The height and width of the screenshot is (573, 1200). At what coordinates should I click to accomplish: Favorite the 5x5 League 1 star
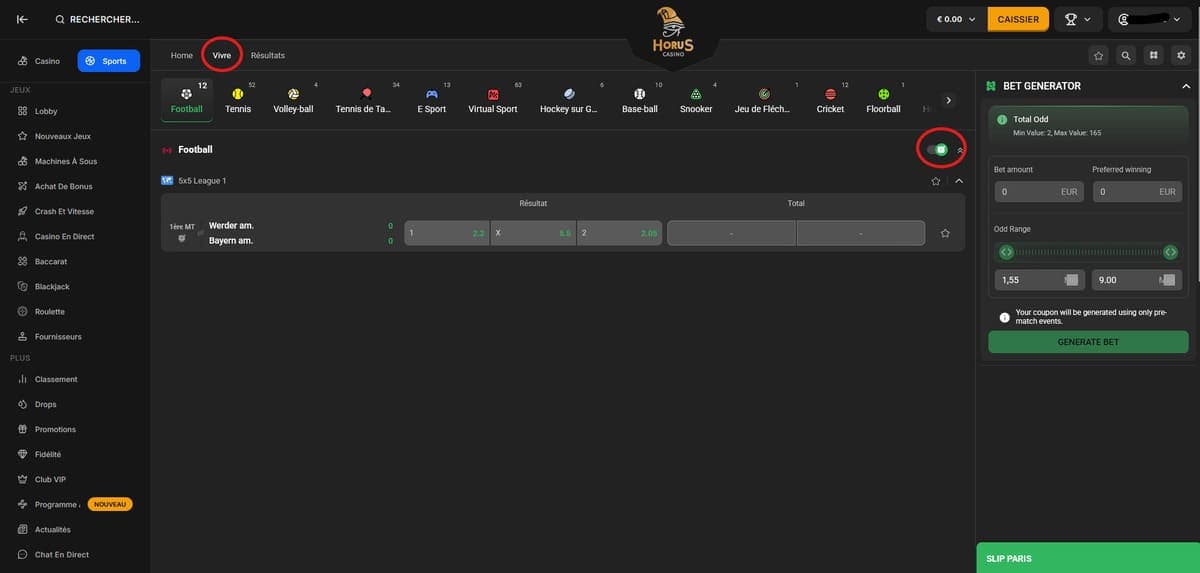tap(936, 181)
